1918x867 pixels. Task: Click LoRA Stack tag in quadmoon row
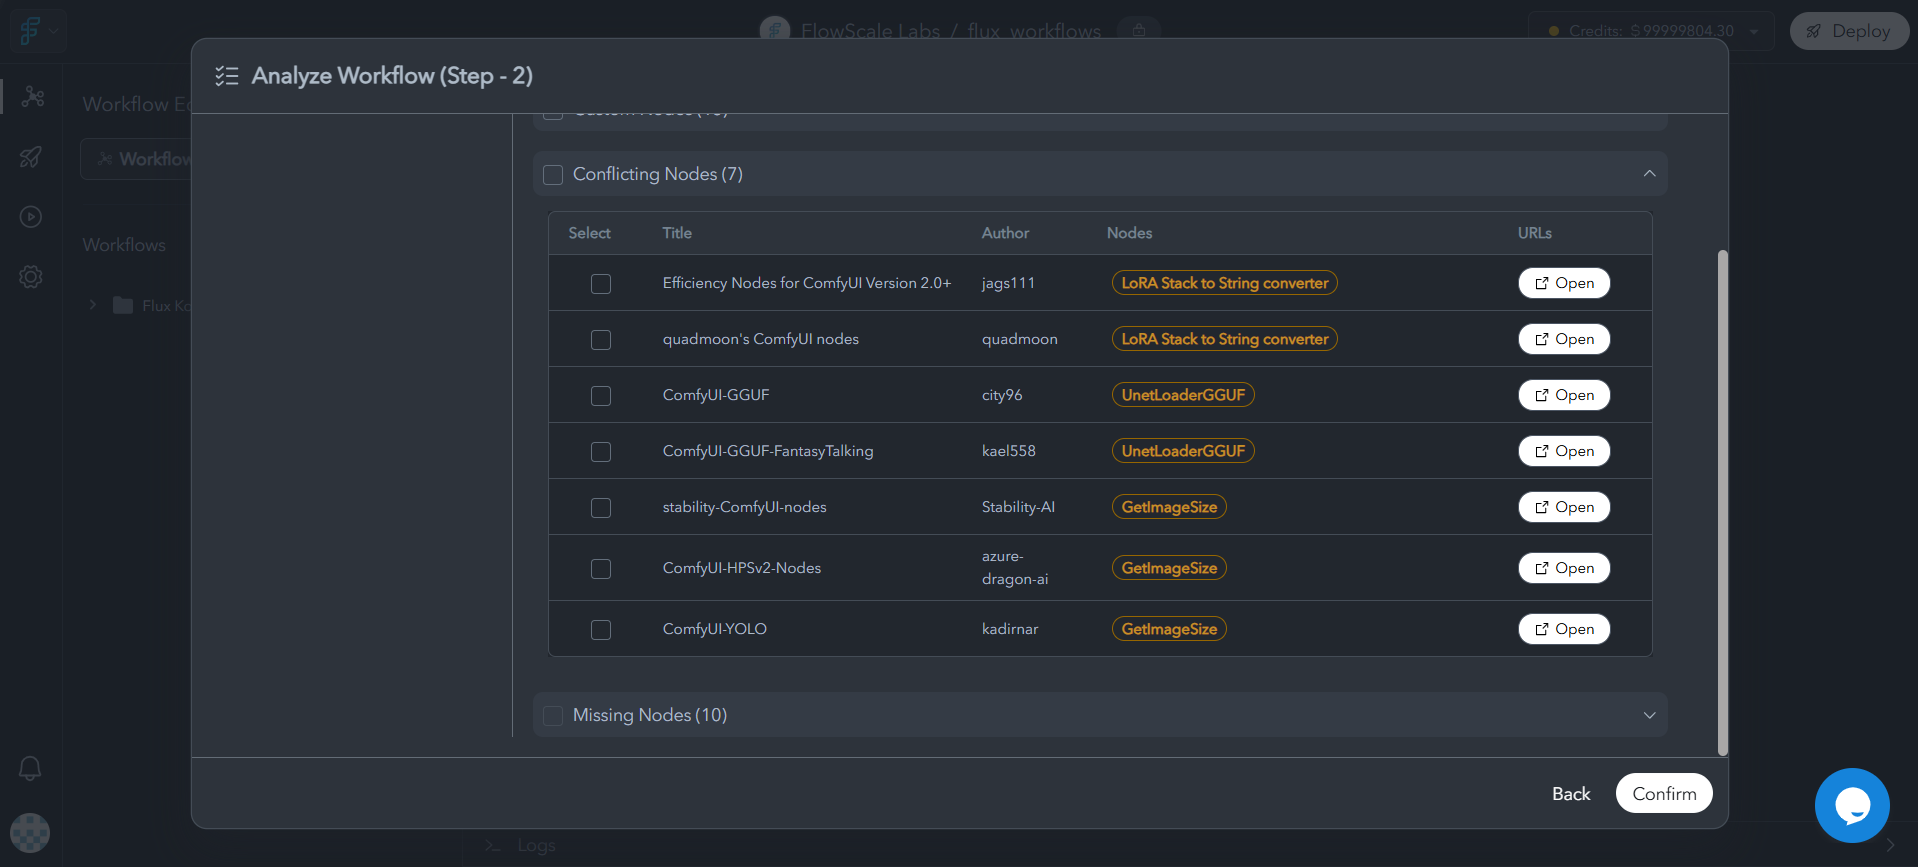1224,339
